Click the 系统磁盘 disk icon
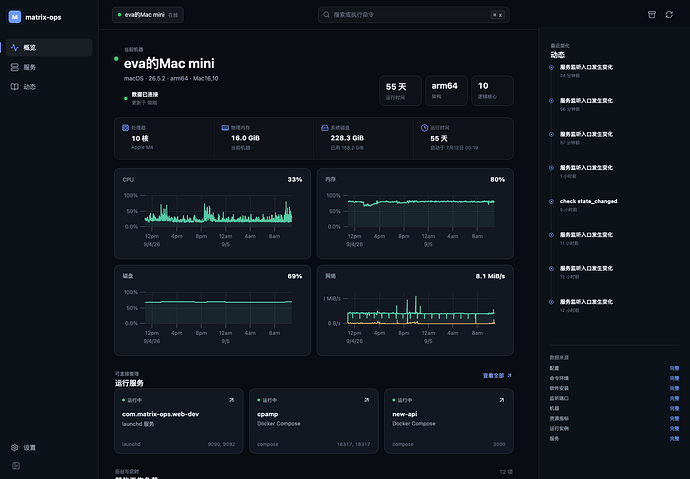Screen dimensions: 690x479 325,128
